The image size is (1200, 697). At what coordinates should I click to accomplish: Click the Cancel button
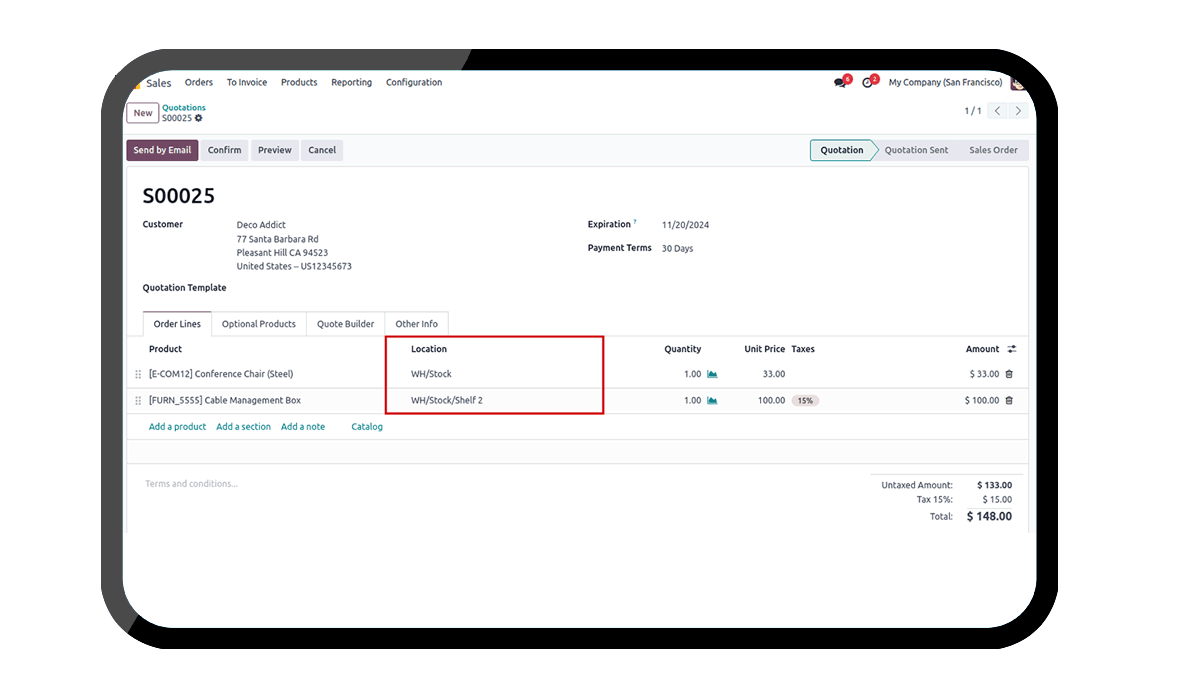[x=322, y=150]
